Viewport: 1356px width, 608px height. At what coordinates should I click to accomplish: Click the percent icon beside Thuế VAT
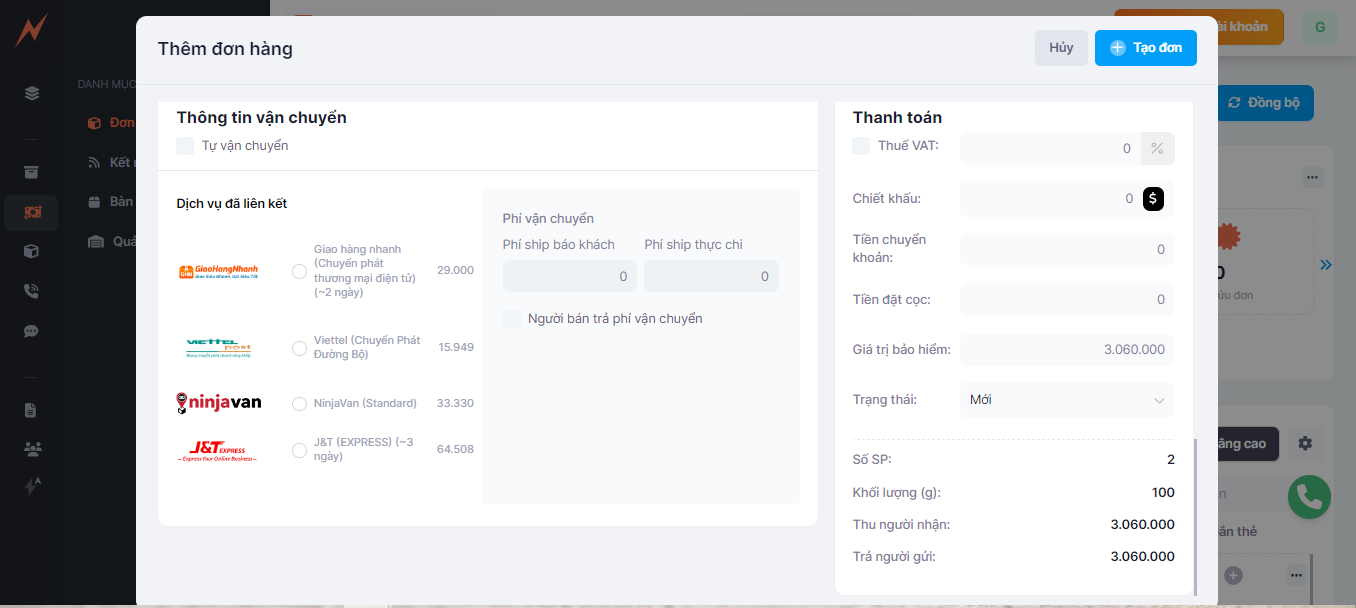tap(1157, 148)
